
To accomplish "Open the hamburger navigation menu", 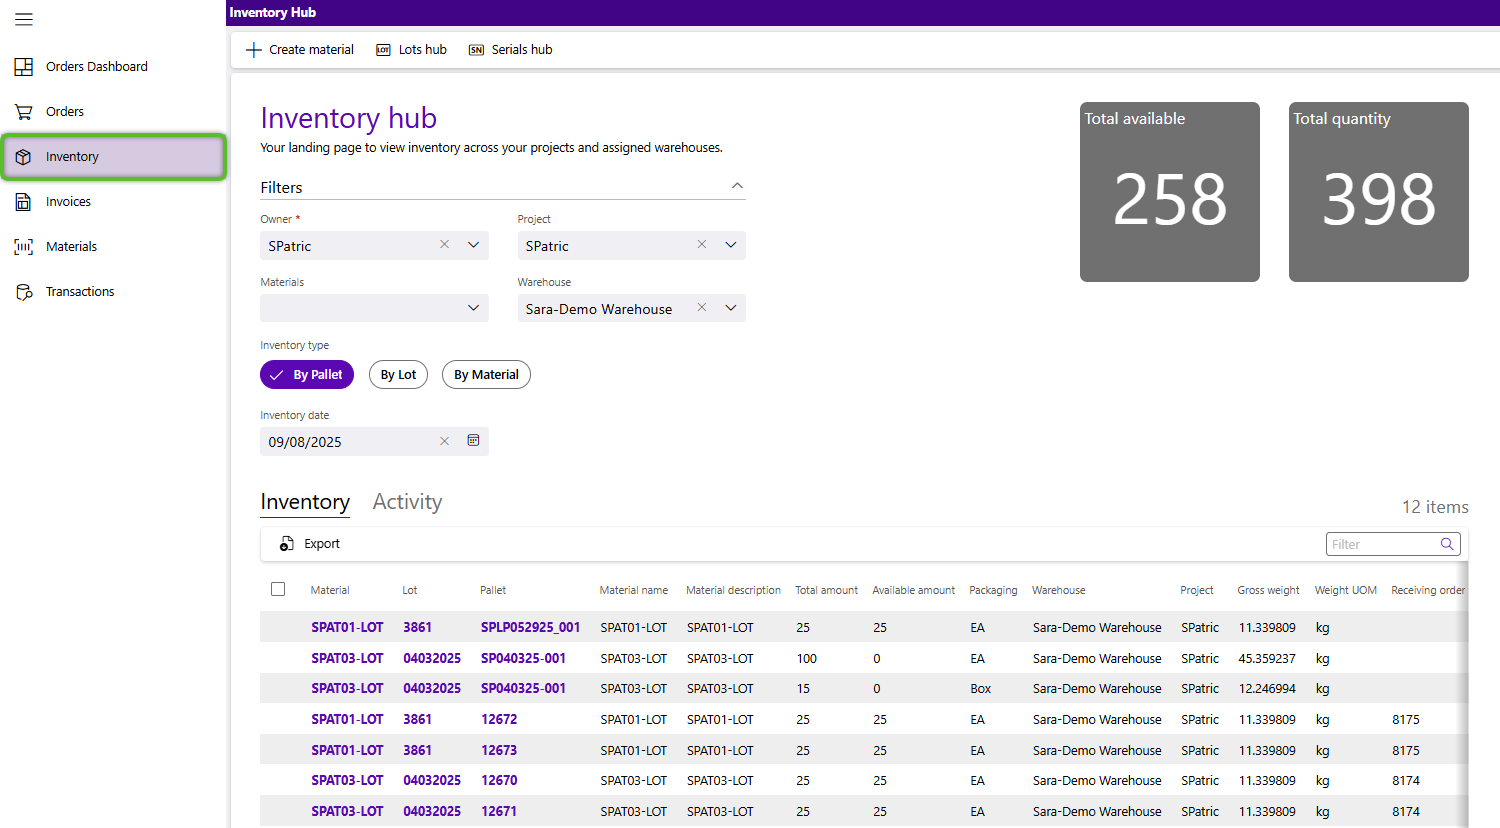I will point(24,19).
